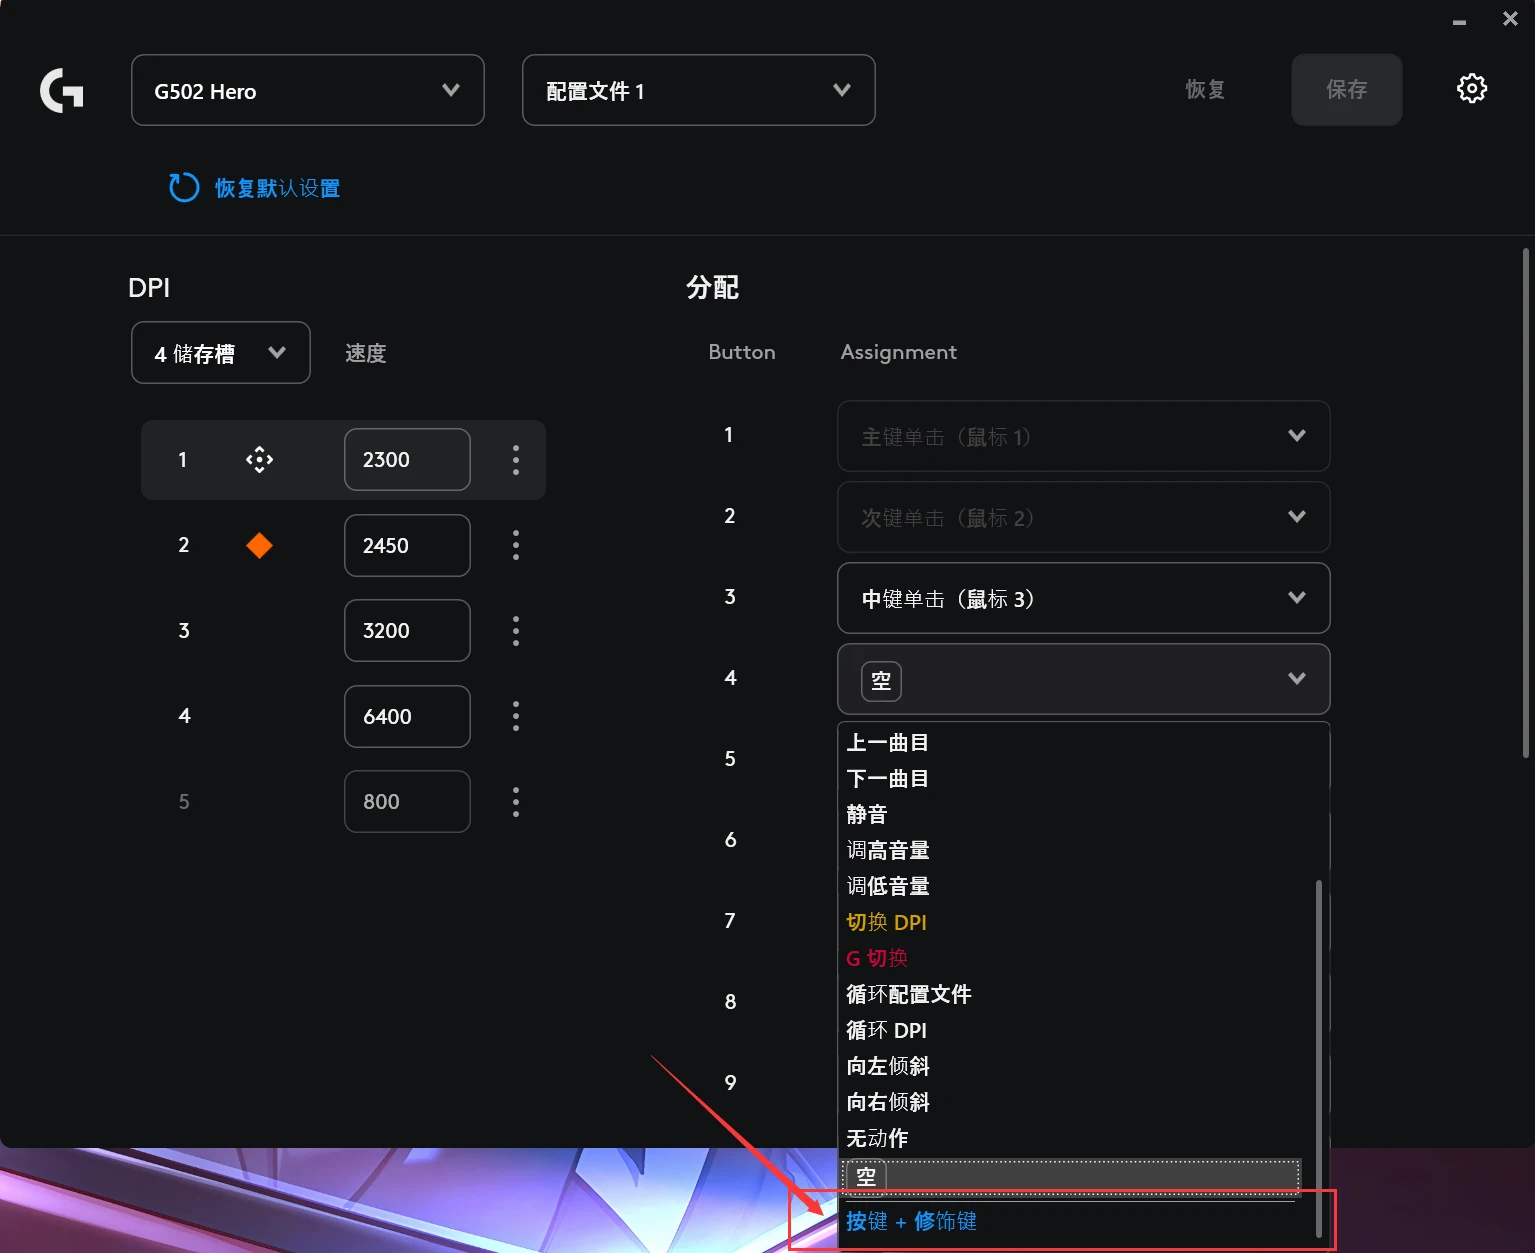Click the DPI section heading
Image resolution: width=1535 pixels, height=1253 pixels.
coord(149,288)
